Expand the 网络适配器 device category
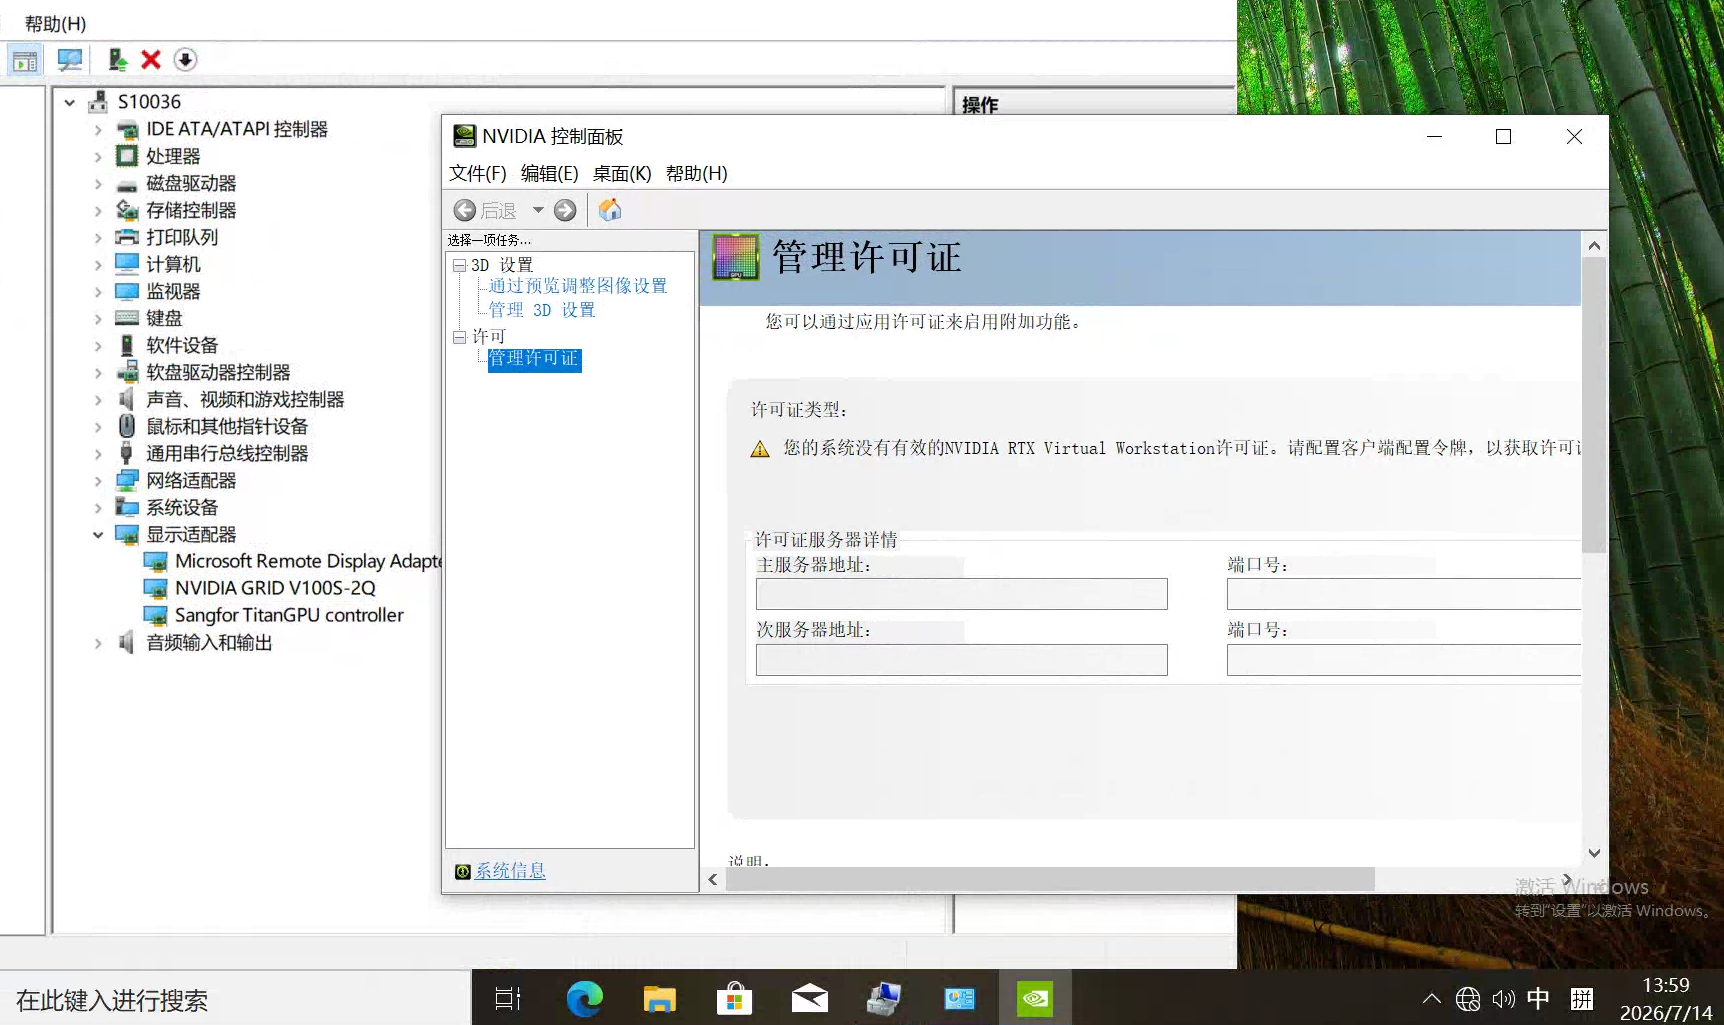The image size is (1724, 1025). (x=97, y=481)
